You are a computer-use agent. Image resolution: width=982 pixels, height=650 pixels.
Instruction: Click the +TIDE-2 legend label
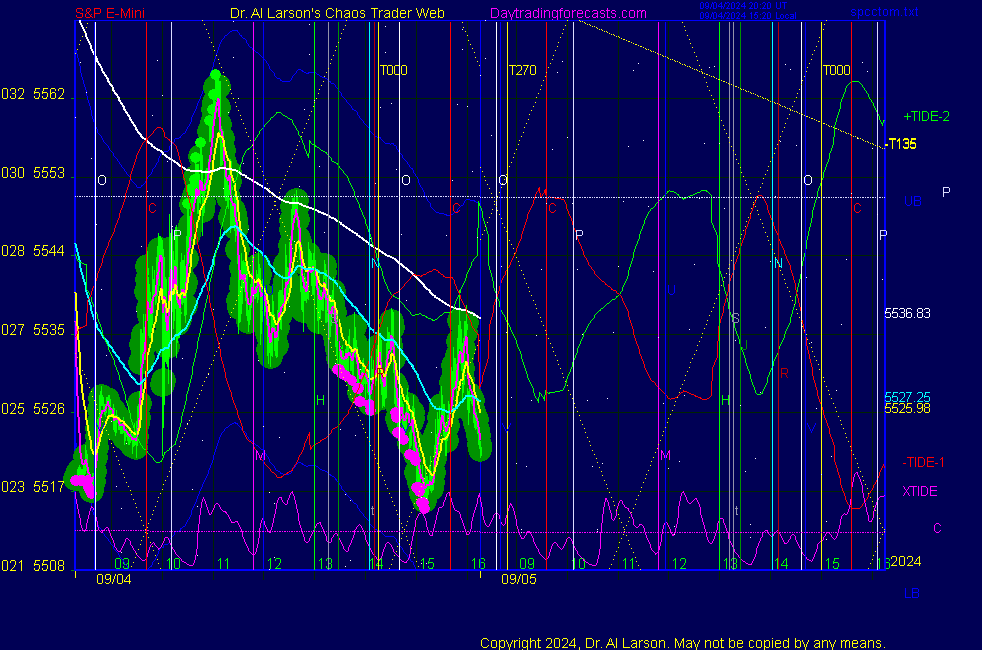pos(926,116)
